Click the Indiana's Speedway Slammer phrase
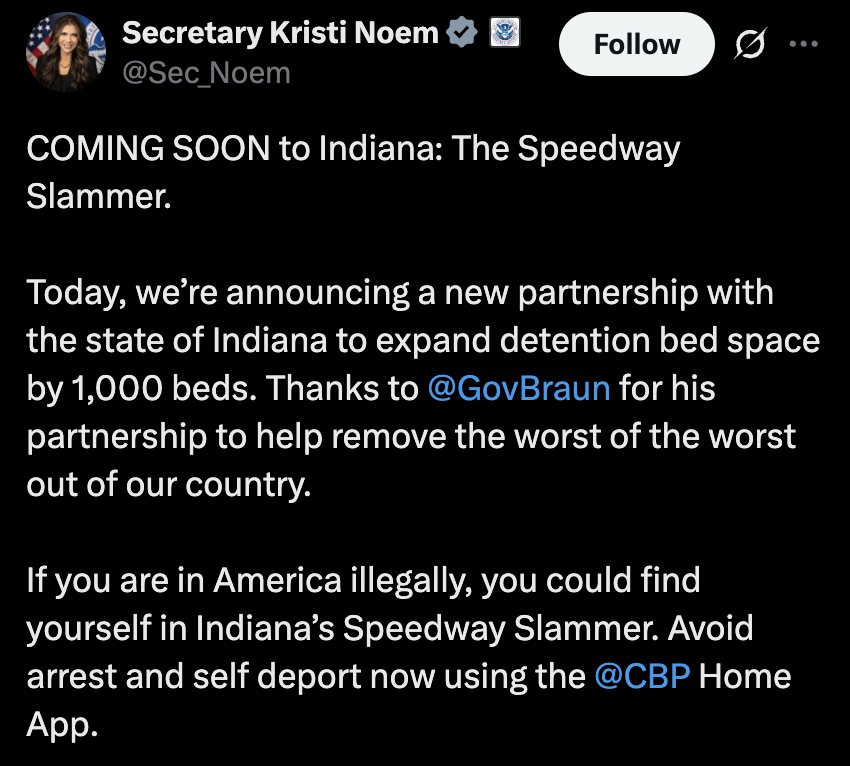850x766 pixels. [x=427, y=628]
